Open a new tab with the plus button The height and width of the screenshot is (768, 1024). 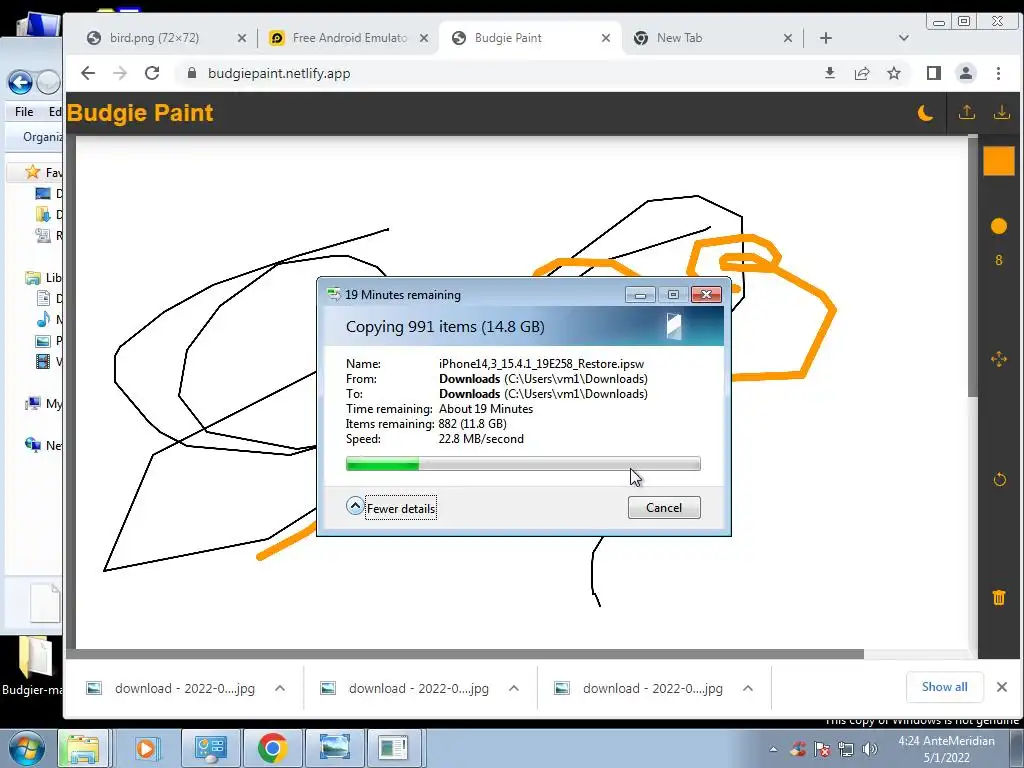click(x=825, y=38)
